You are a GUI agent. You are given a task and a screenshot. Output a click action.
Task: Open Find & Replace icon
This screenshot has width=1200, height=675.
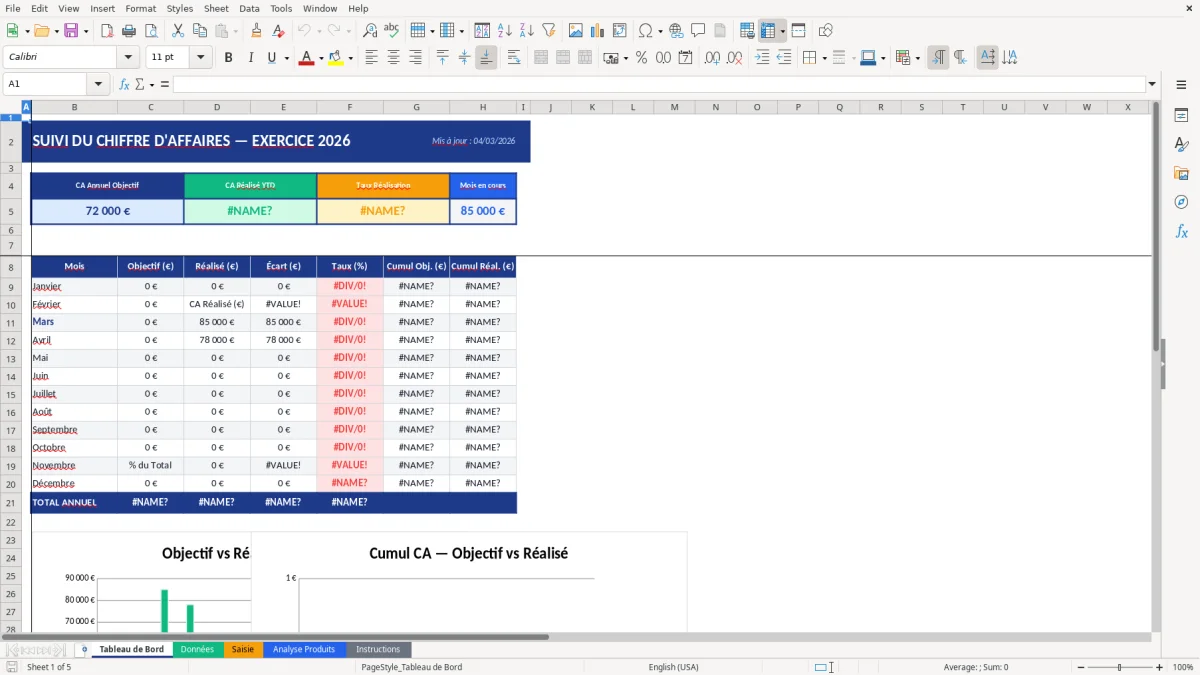[x=370, y=31]
